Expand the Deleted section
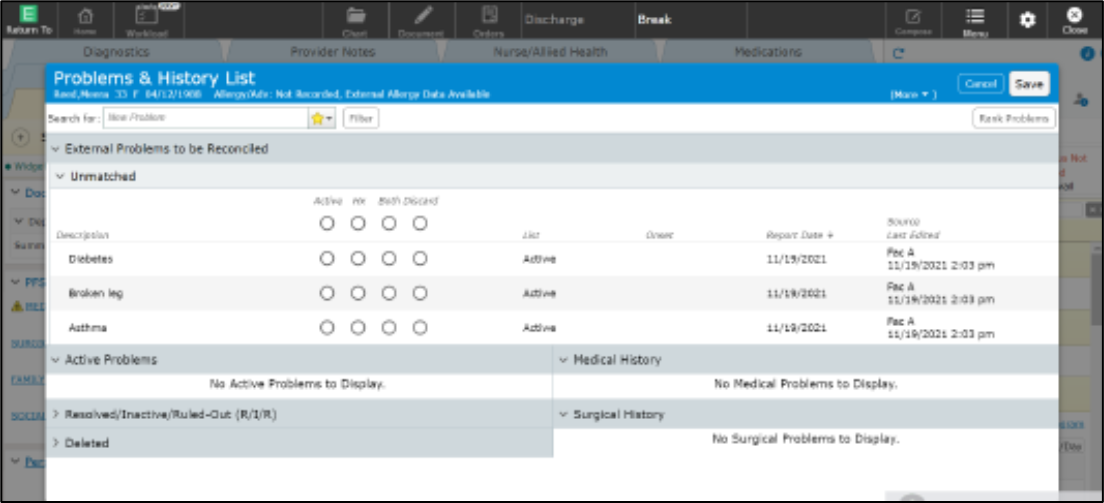Image resolution: width=1104 pixels, height=503 pixels. point(56,443)
